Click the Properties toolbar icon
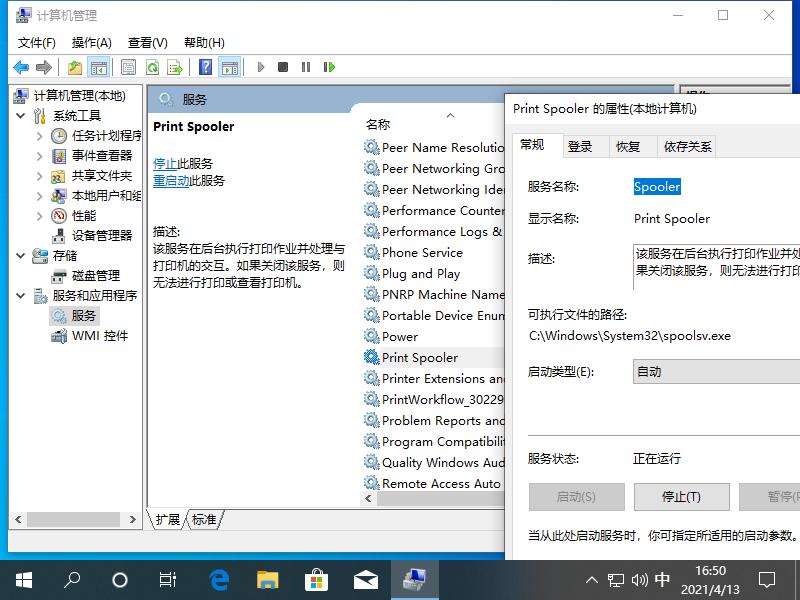Image resolution: width=800 pixels, height=600 pixels. click(129, 67)
